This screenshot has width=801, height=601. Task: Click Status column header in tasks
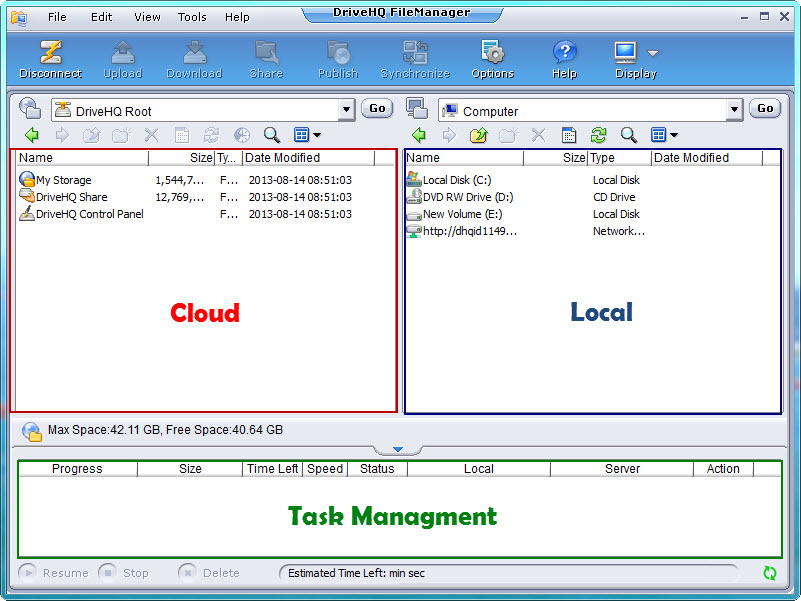click(x=378, y=469)
